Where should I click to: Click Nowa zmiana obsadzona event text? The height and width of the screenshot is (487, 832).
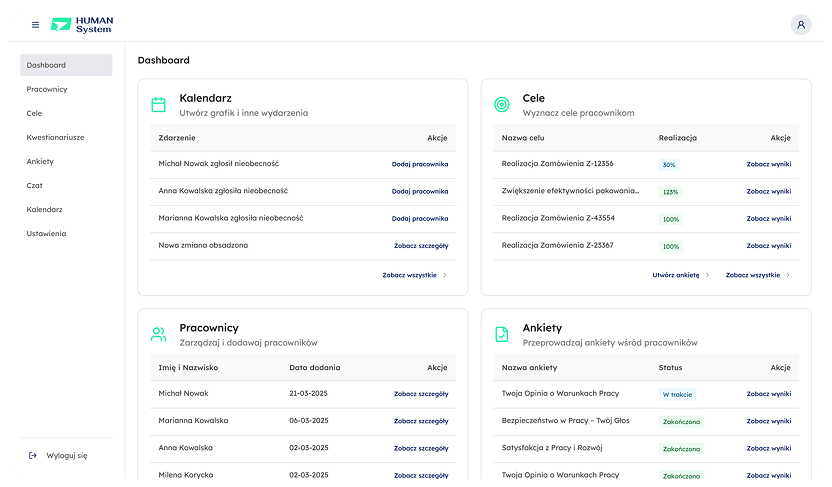[203, 245]
